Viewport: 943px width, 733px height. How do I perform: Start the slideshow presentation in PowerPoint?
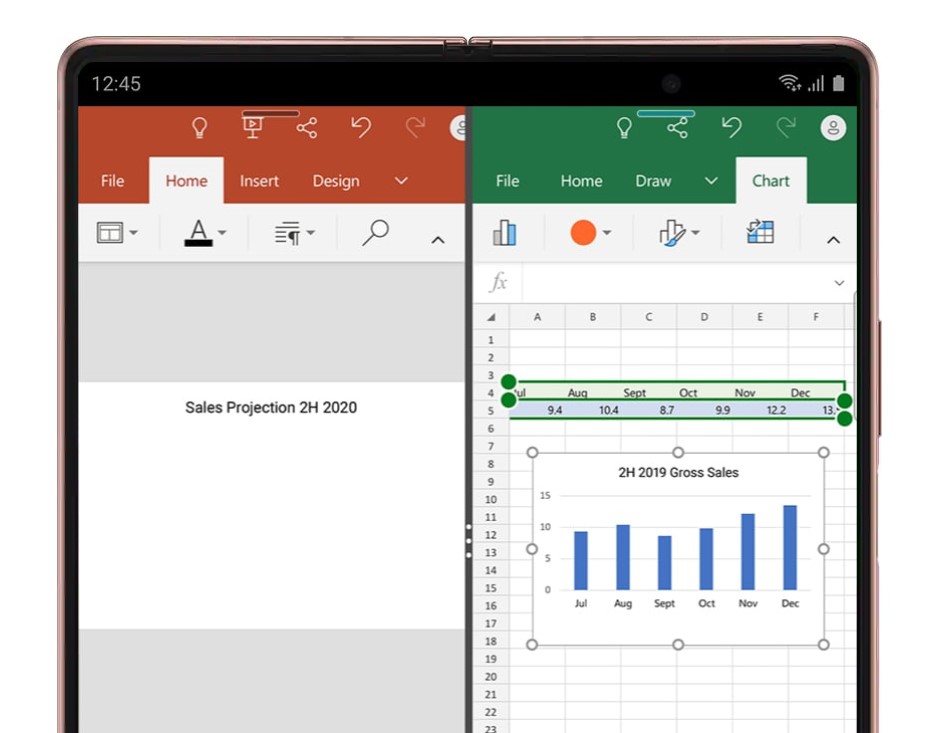(252, 127)
